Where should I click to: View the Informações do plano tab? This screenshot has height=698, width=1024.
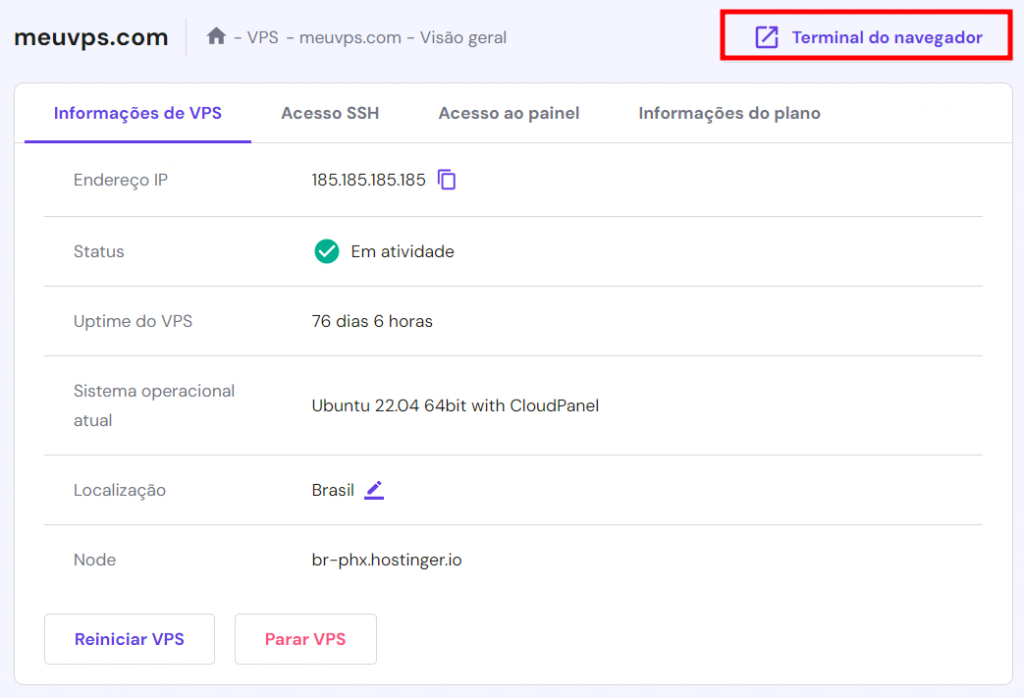[729, 113]
